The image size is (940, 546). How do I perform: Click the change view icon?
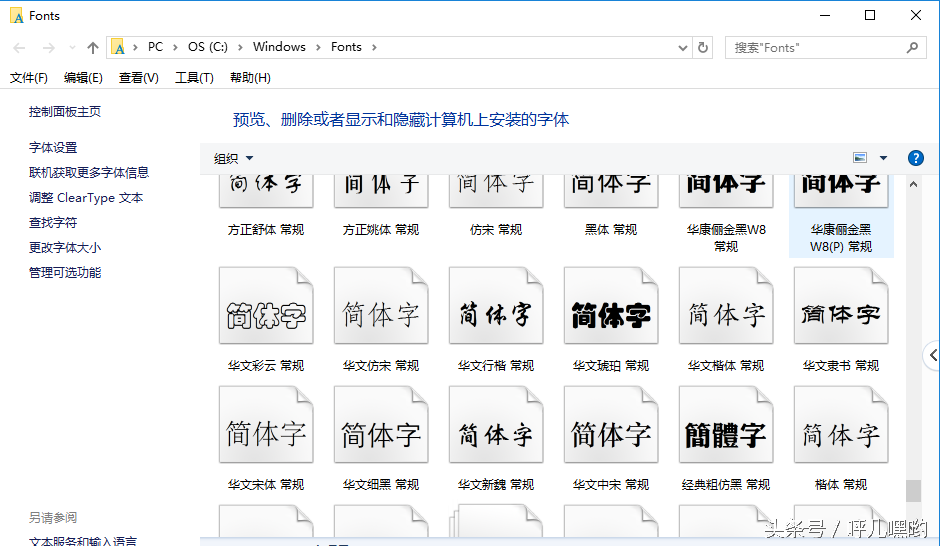[x=860, y=158]
